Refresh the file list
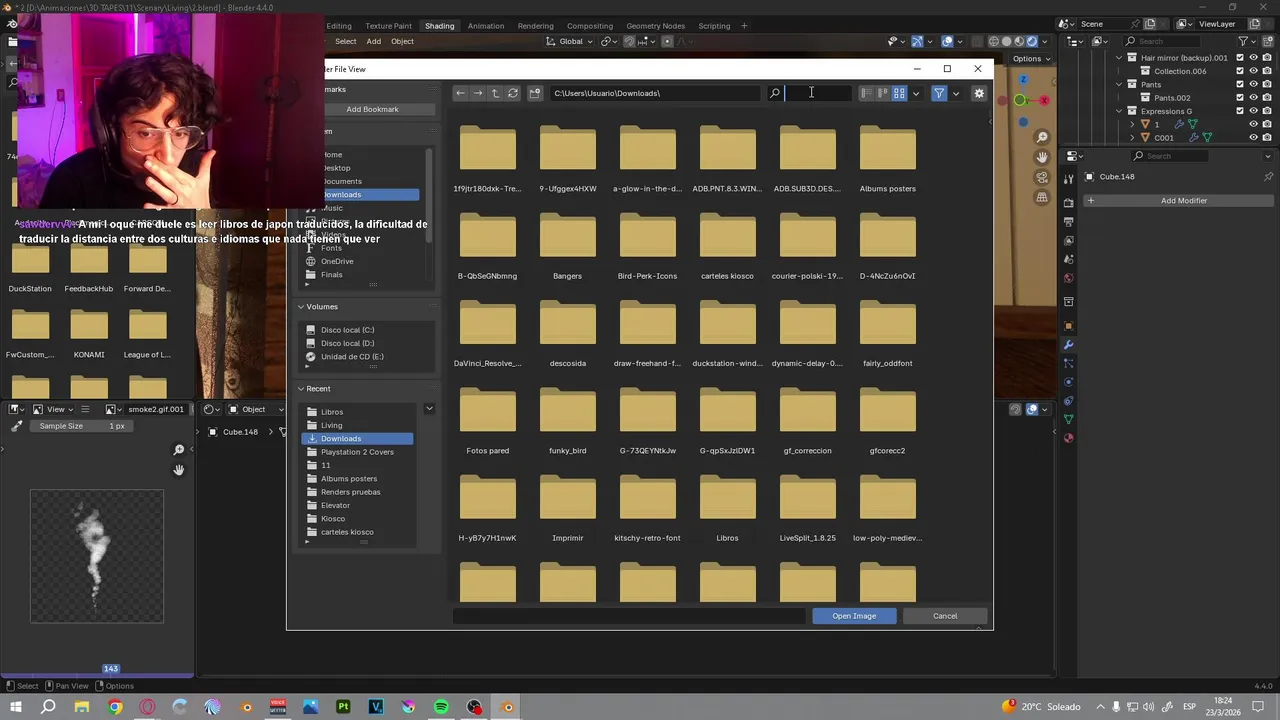The image size is (1280, 720). 513,93
